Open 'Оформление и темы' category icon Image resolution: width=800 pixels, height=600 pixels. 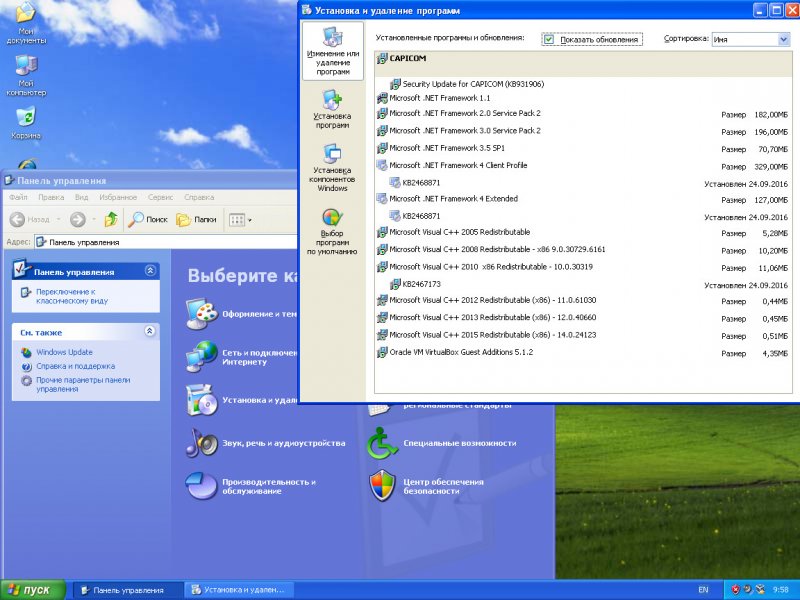click(x=202, y=314)
